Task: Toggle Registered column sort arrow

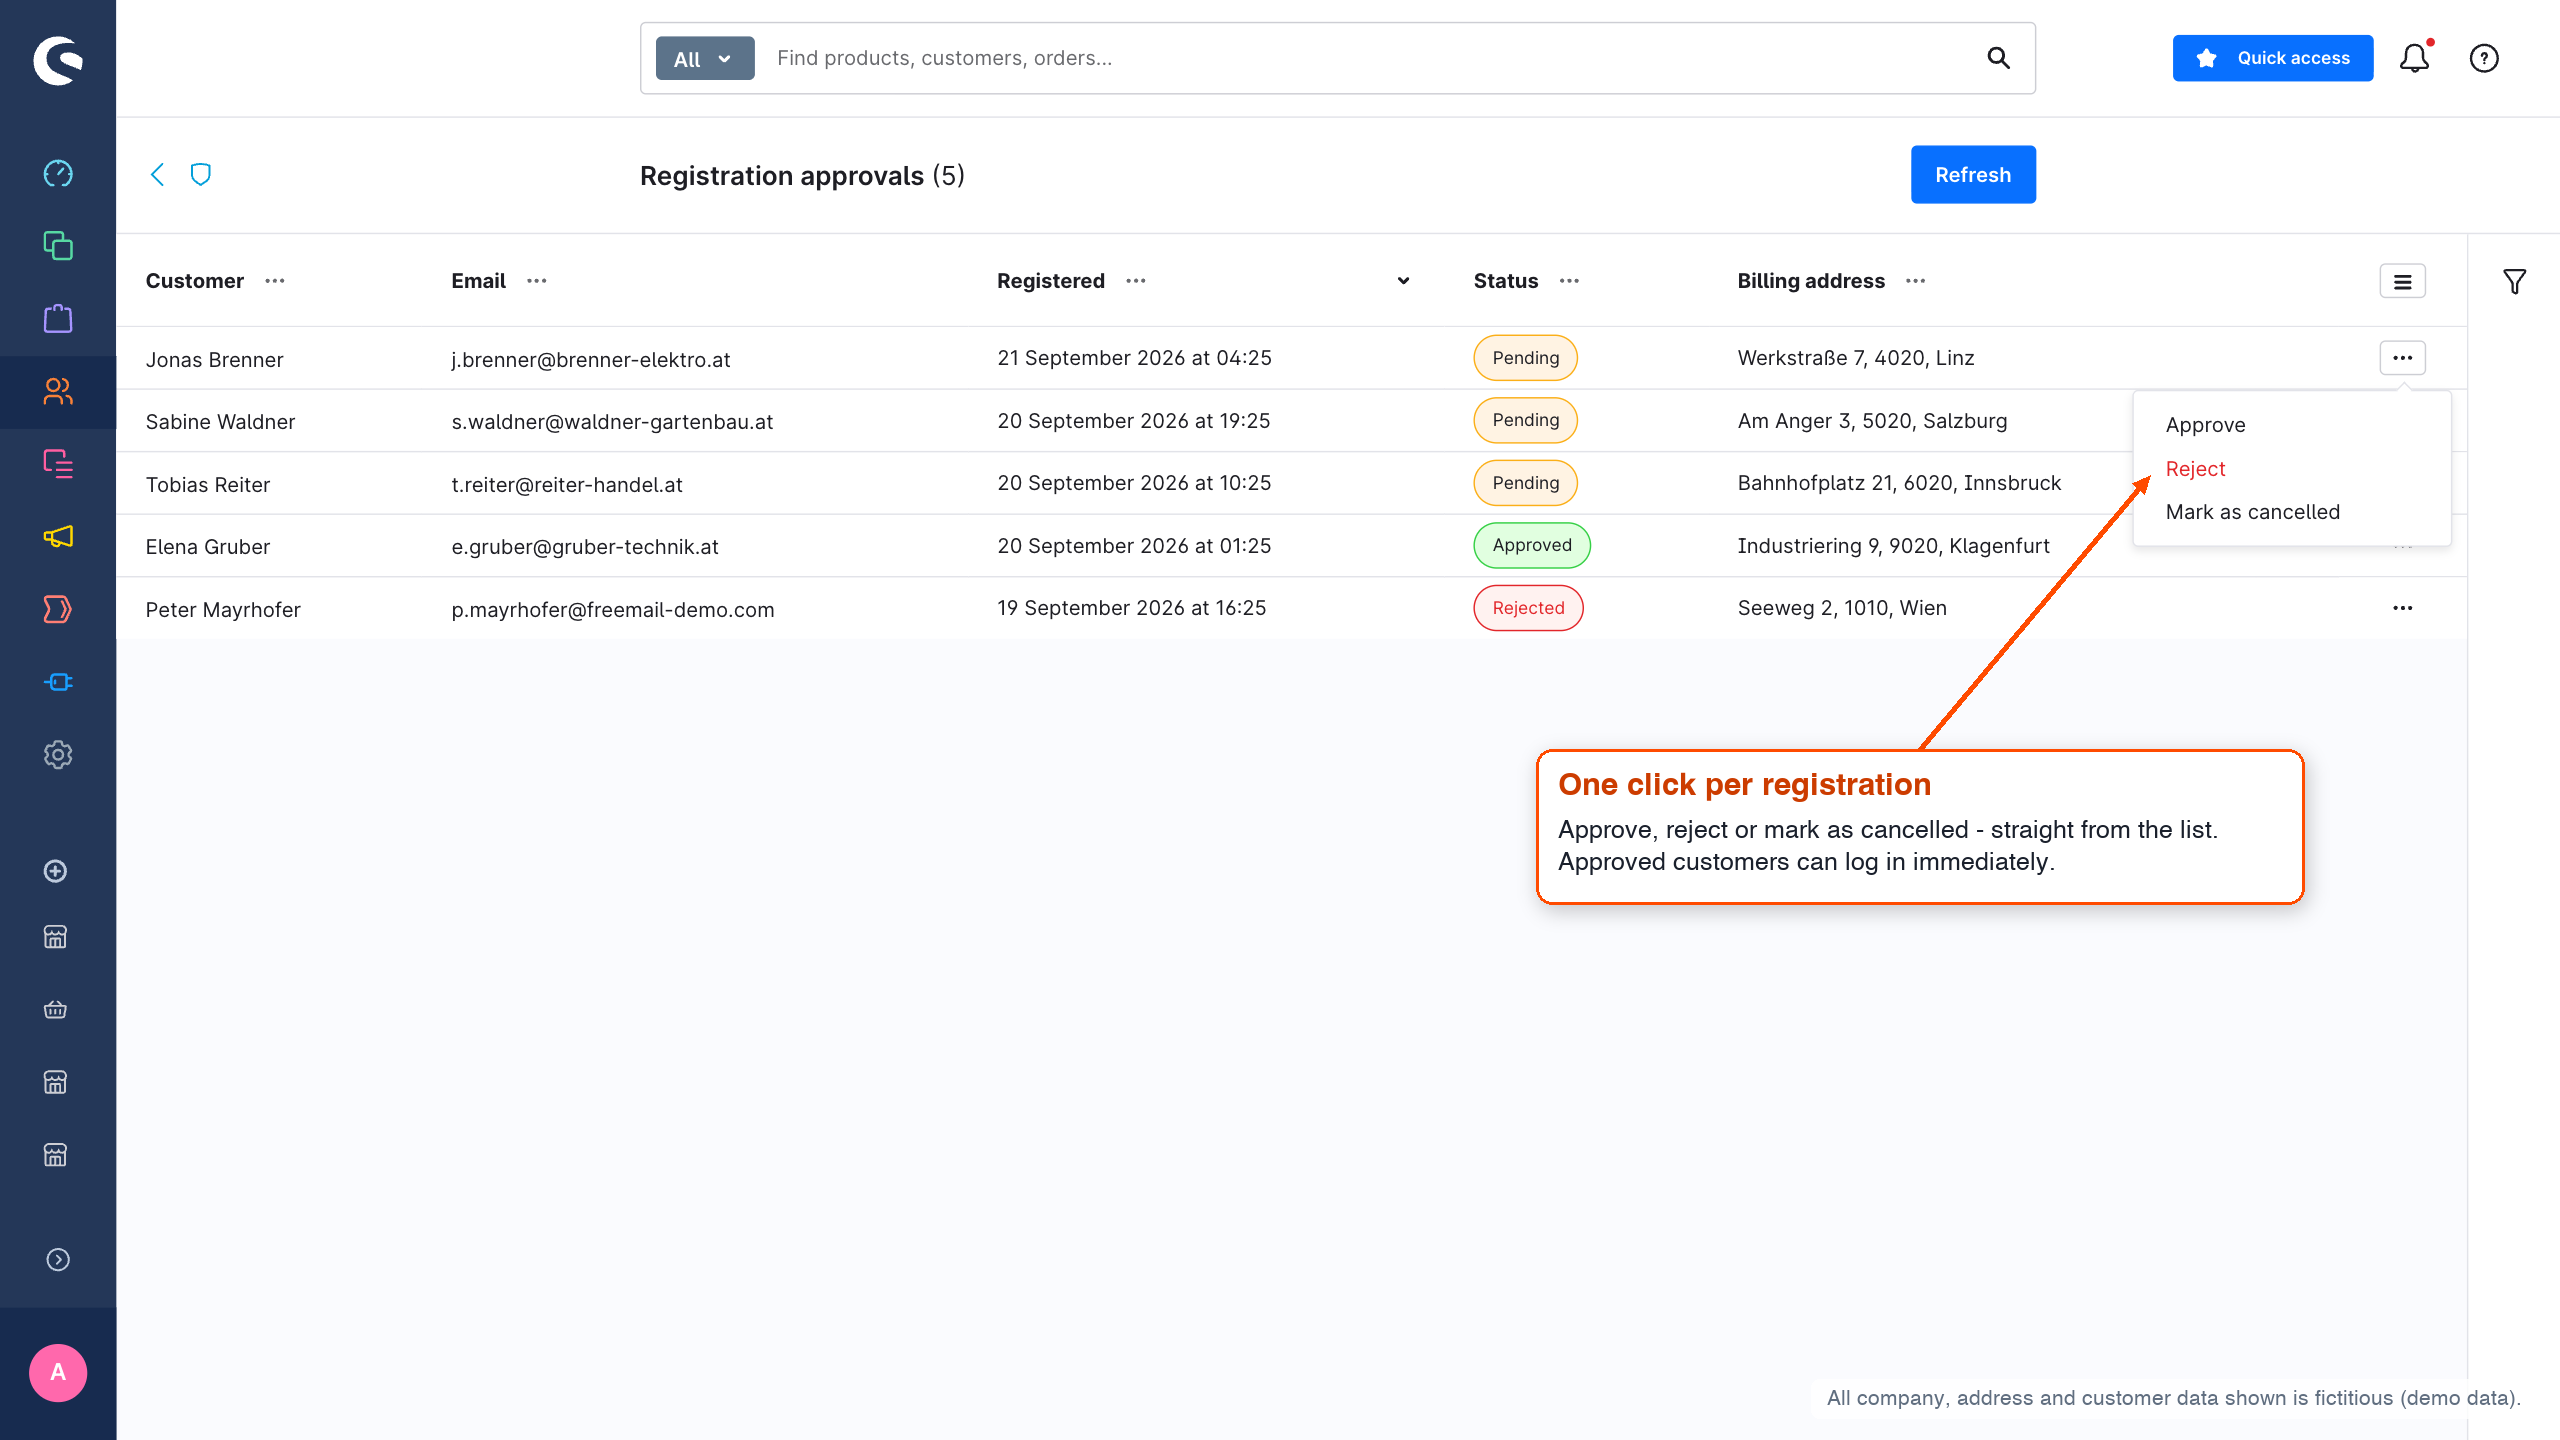Action: point(1404,281)
